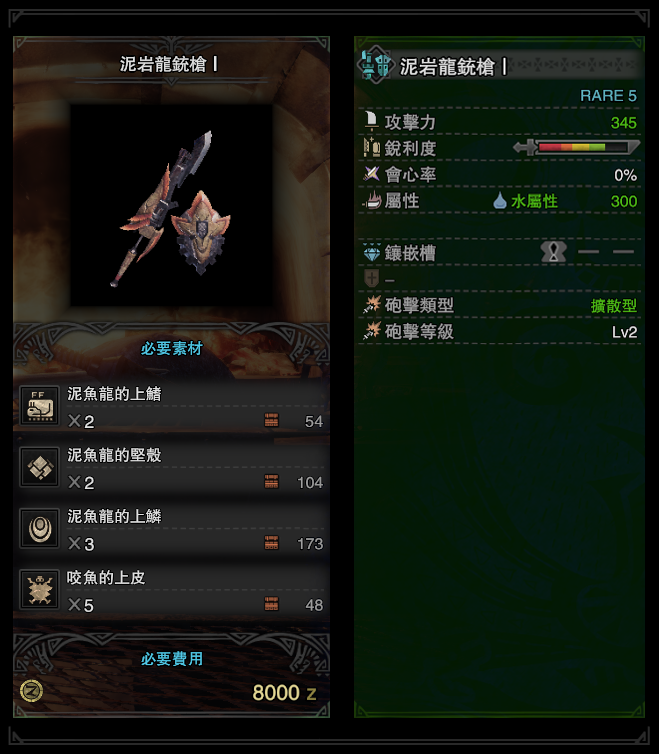Click the zenny coin icon
The width and height of the screenshot is (659, 754).
click(x=32, y=691)
